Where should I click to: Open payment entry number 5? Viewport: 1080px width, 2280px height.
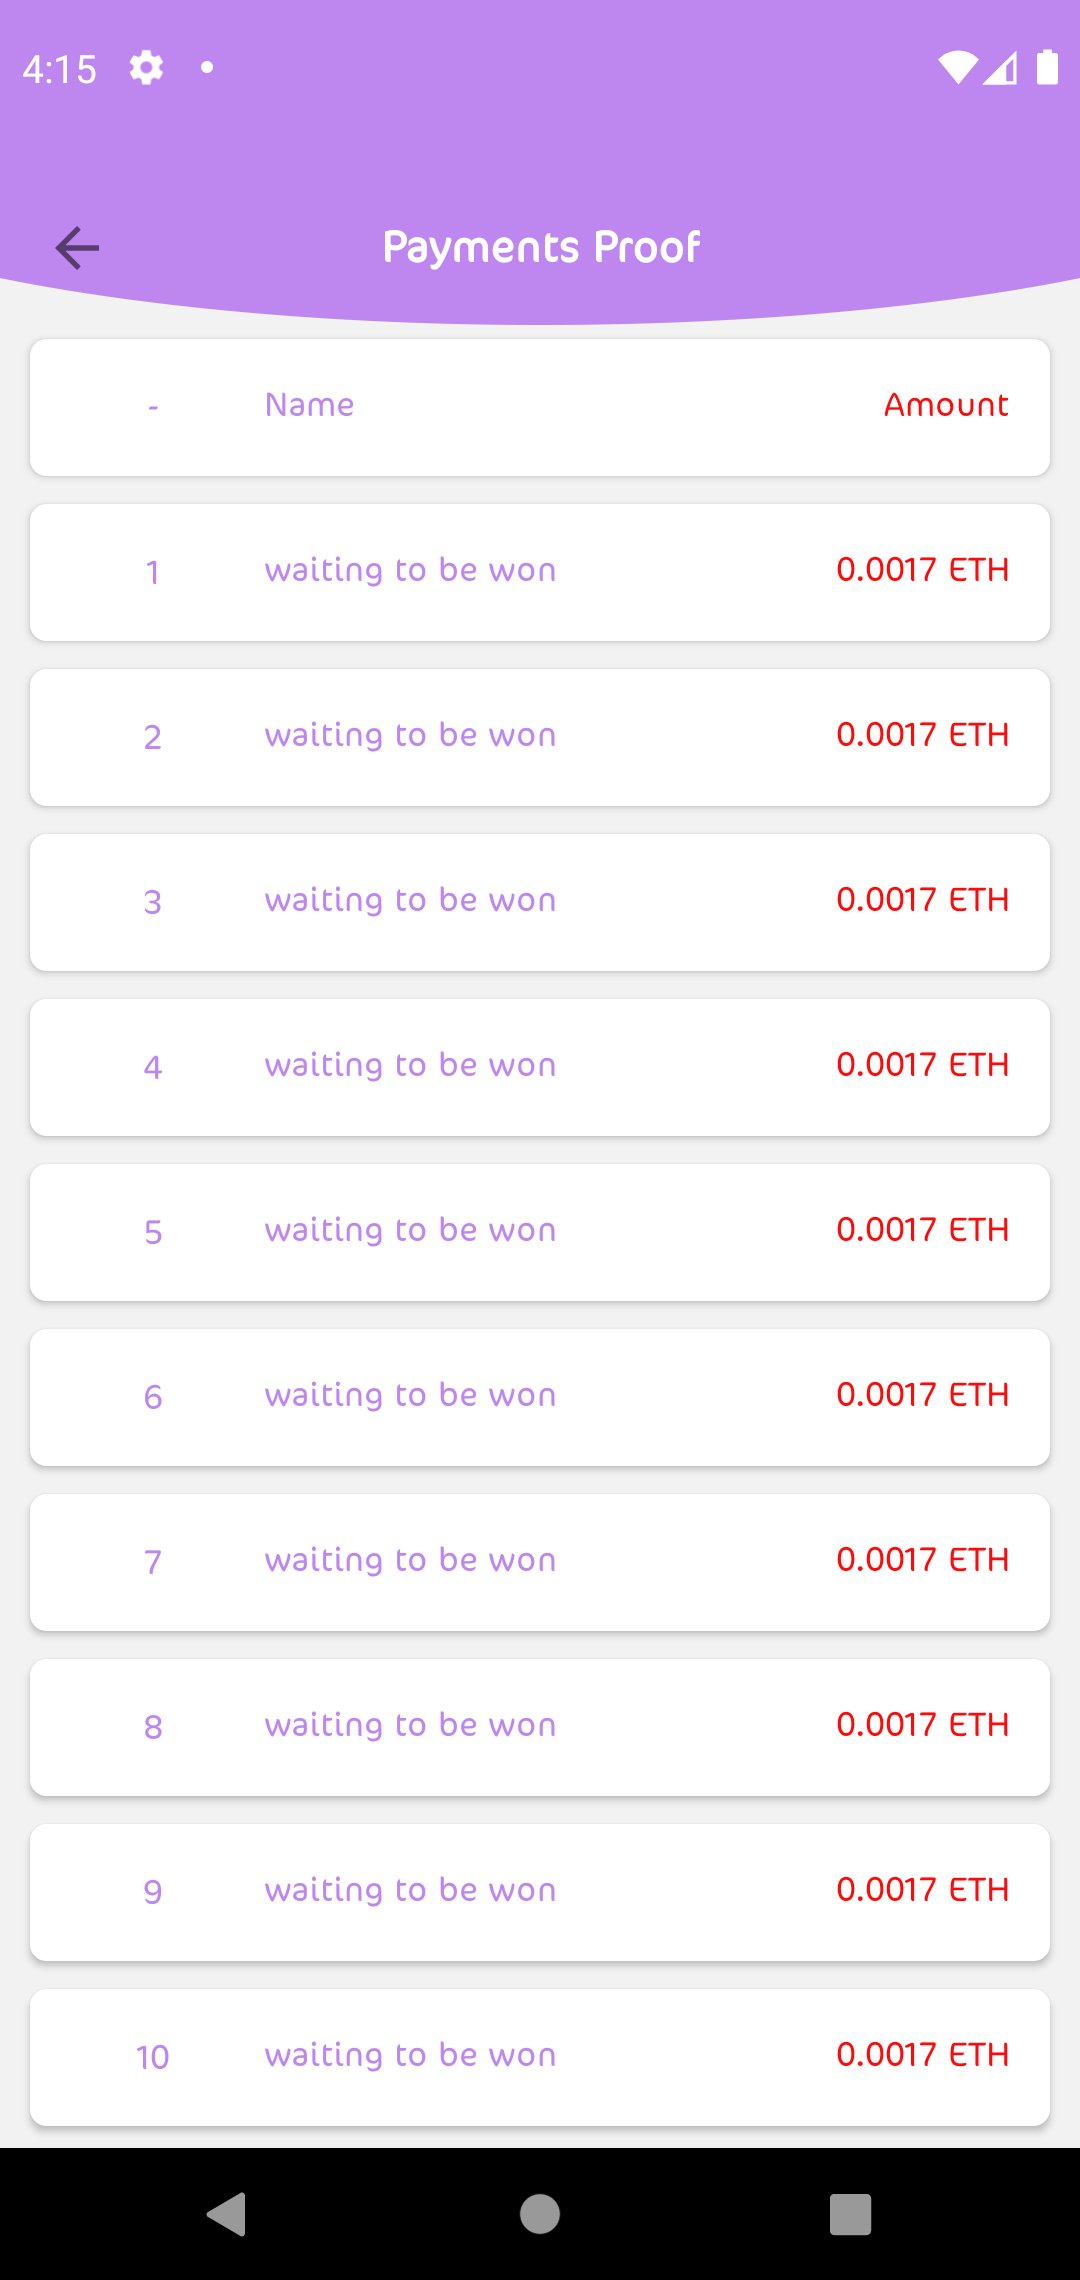(540, 1232)
